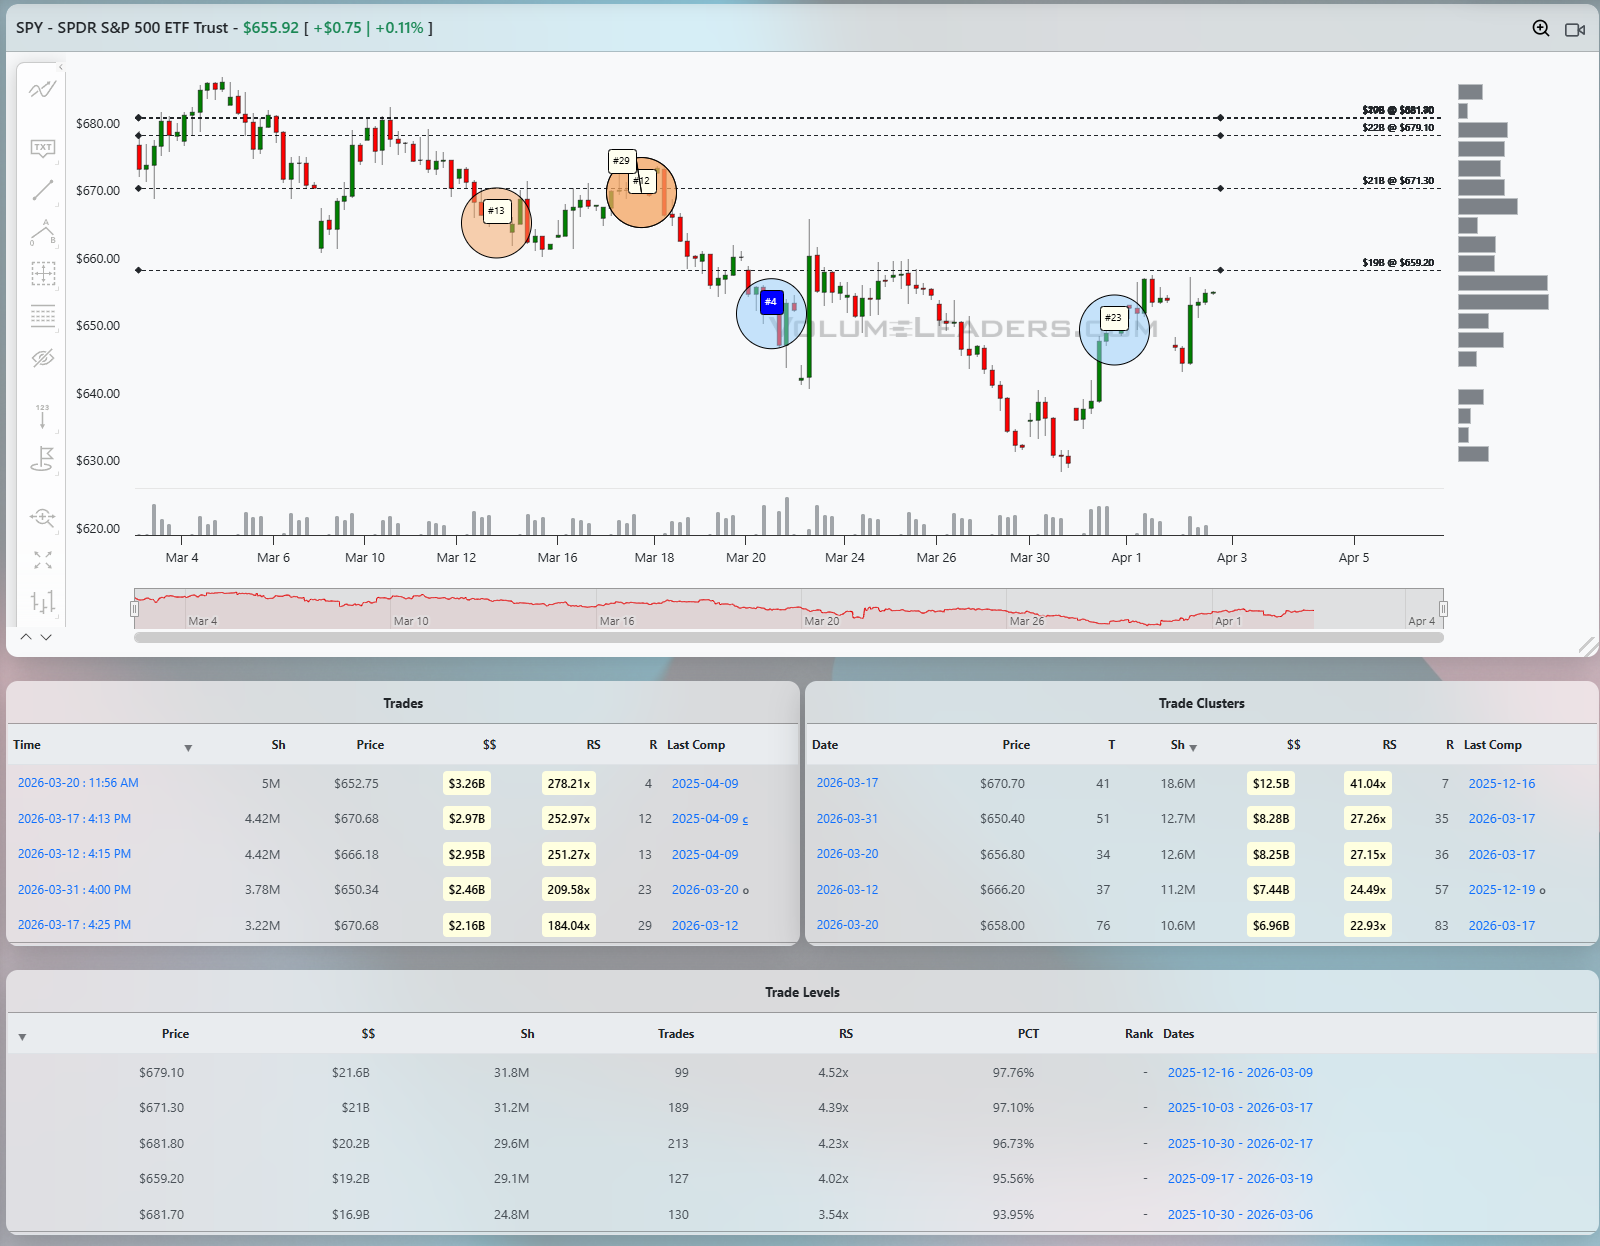Click the $21B @ $671.30 level label
1600x1246 pixels.
coord(1397,181)
